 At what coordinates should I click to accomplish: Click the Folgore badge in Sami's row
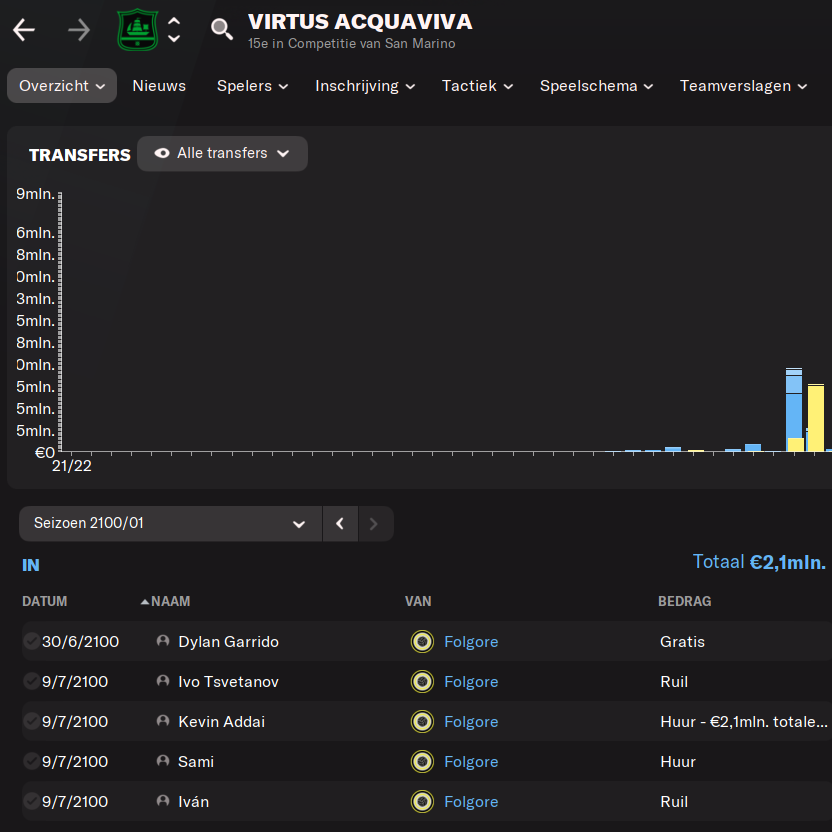tap(422, 761)
